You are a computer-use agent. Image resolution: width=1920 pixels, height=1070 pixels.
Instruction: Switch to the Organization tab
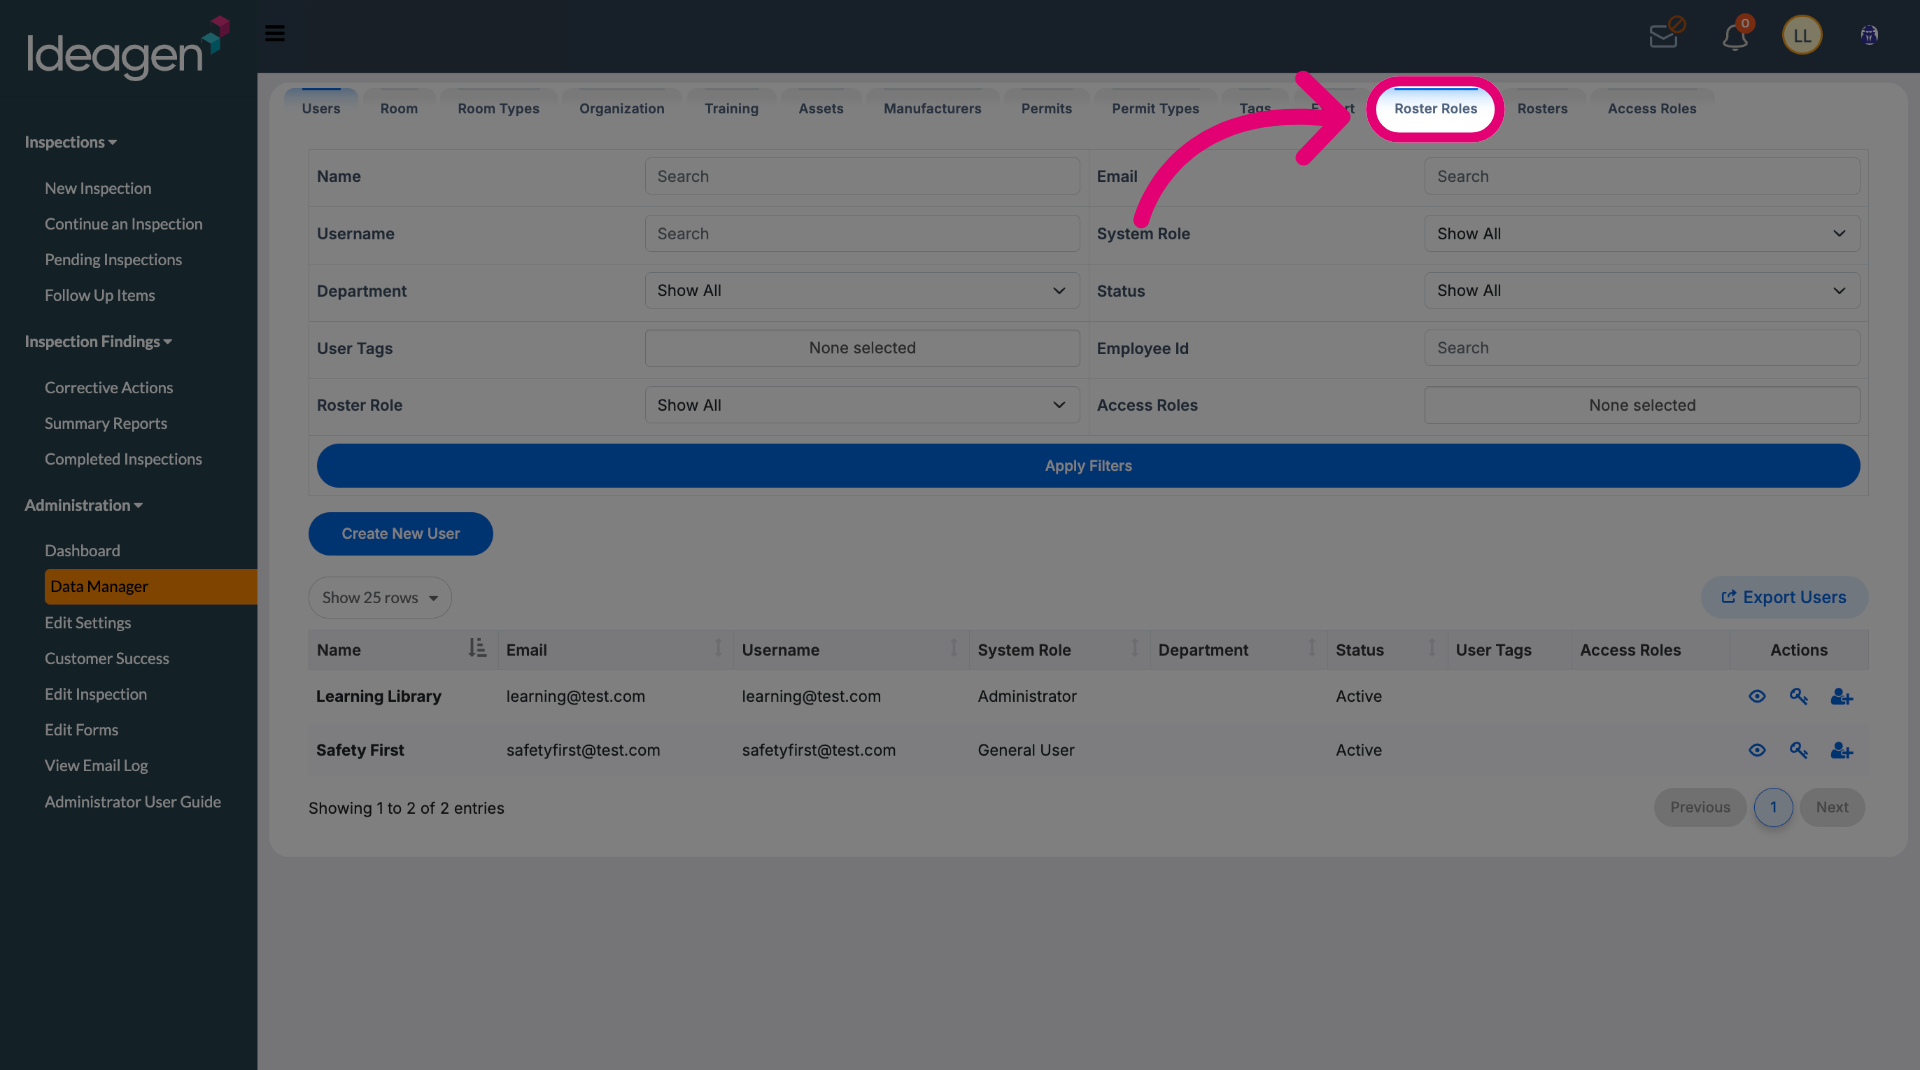click(x=622, y=108)
